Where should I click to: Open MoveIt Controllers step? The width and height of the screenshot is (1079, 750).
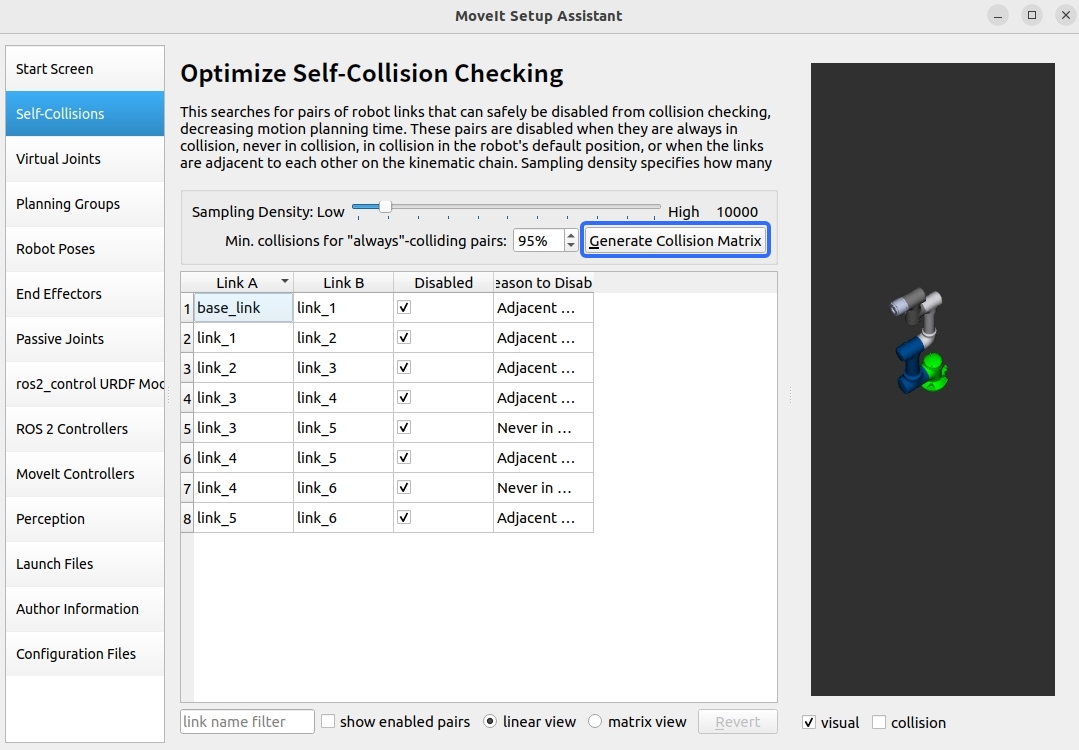(85, 474)
